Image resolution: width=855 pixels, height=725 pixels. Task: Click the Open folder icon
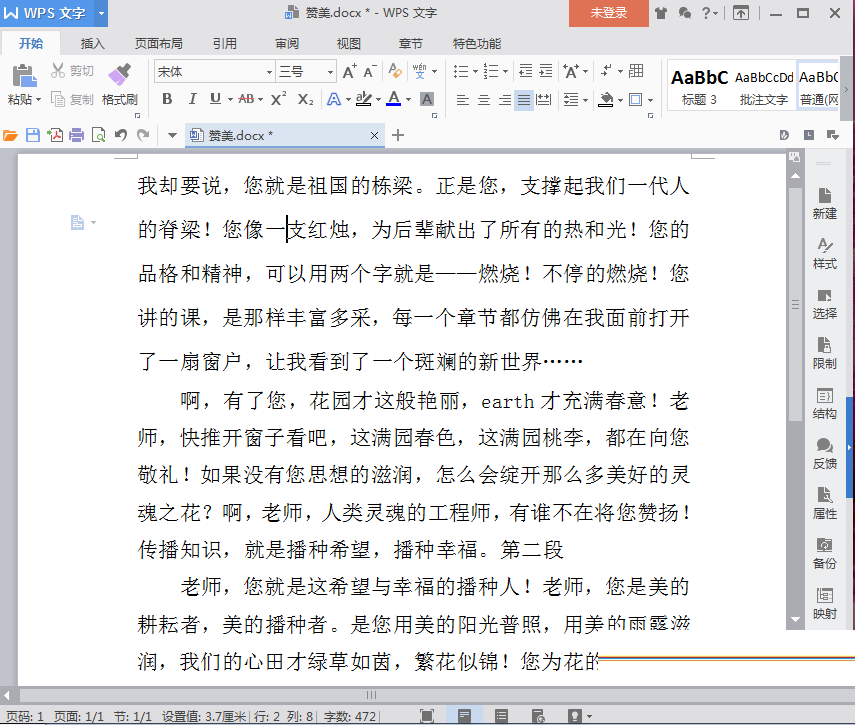point(10,135)
